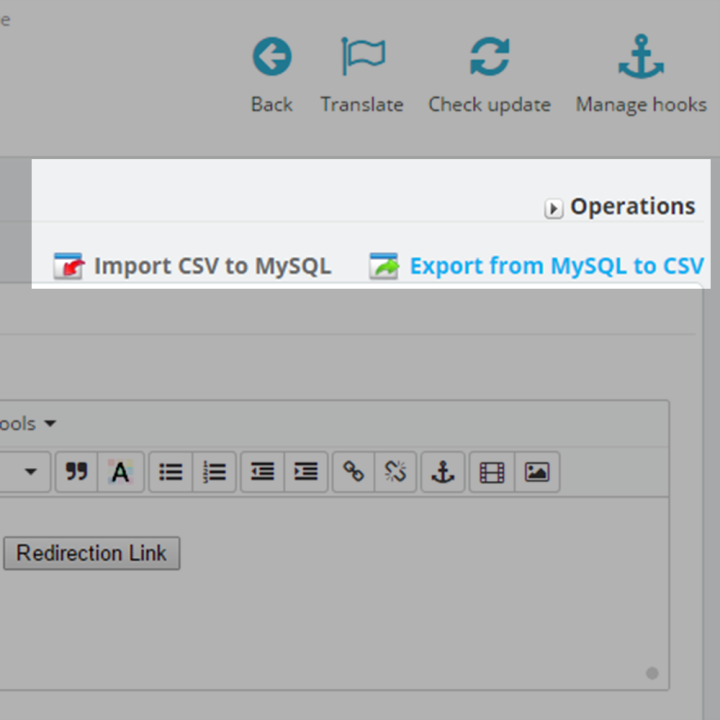This screenshot has height=720, width=720.
Task: Expand the Operations arrow toggle
Action: point(553,208)
